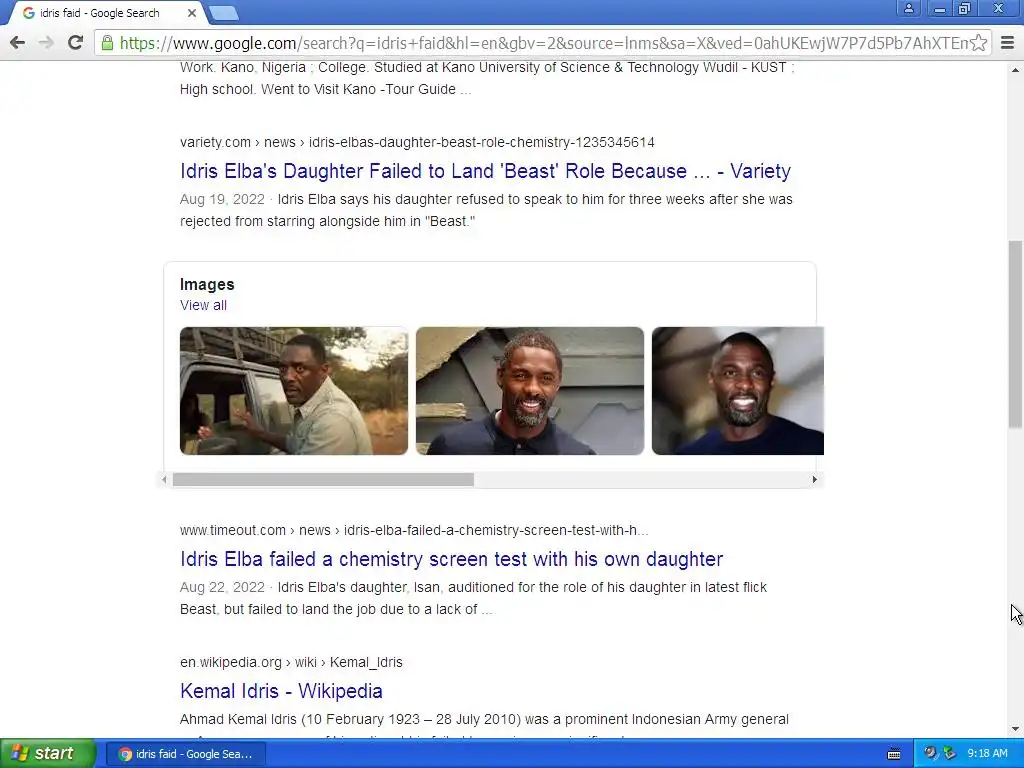
Task: Open the image of man beside truck
Action: (294, 391)
